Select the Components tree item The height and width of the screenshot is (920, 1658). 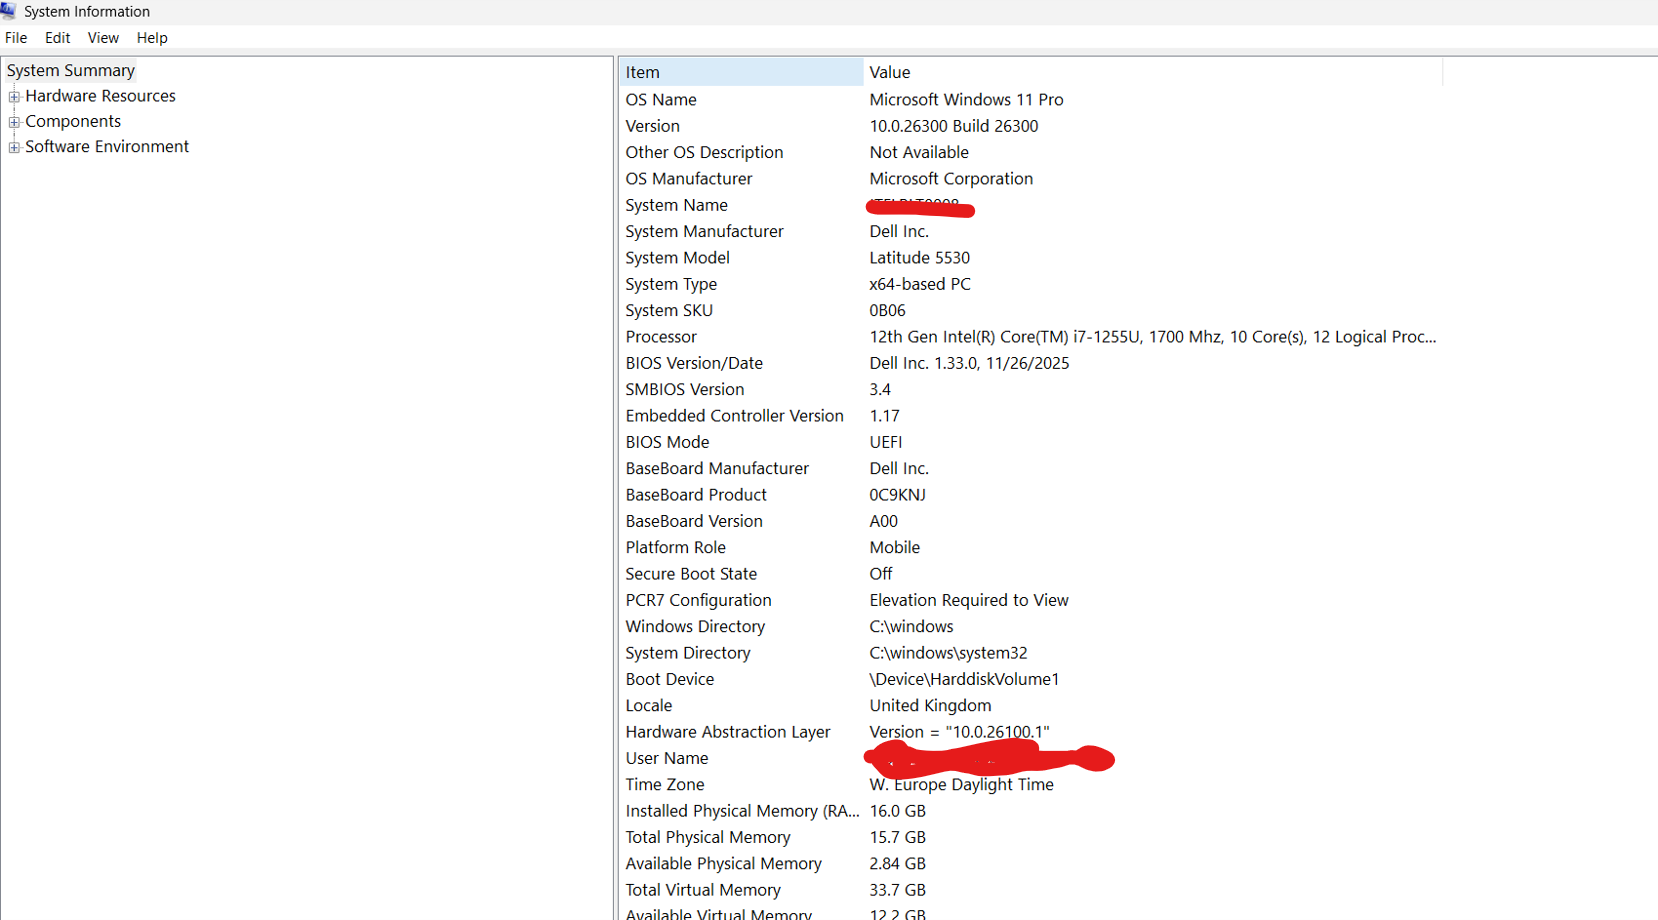point(73,121)
